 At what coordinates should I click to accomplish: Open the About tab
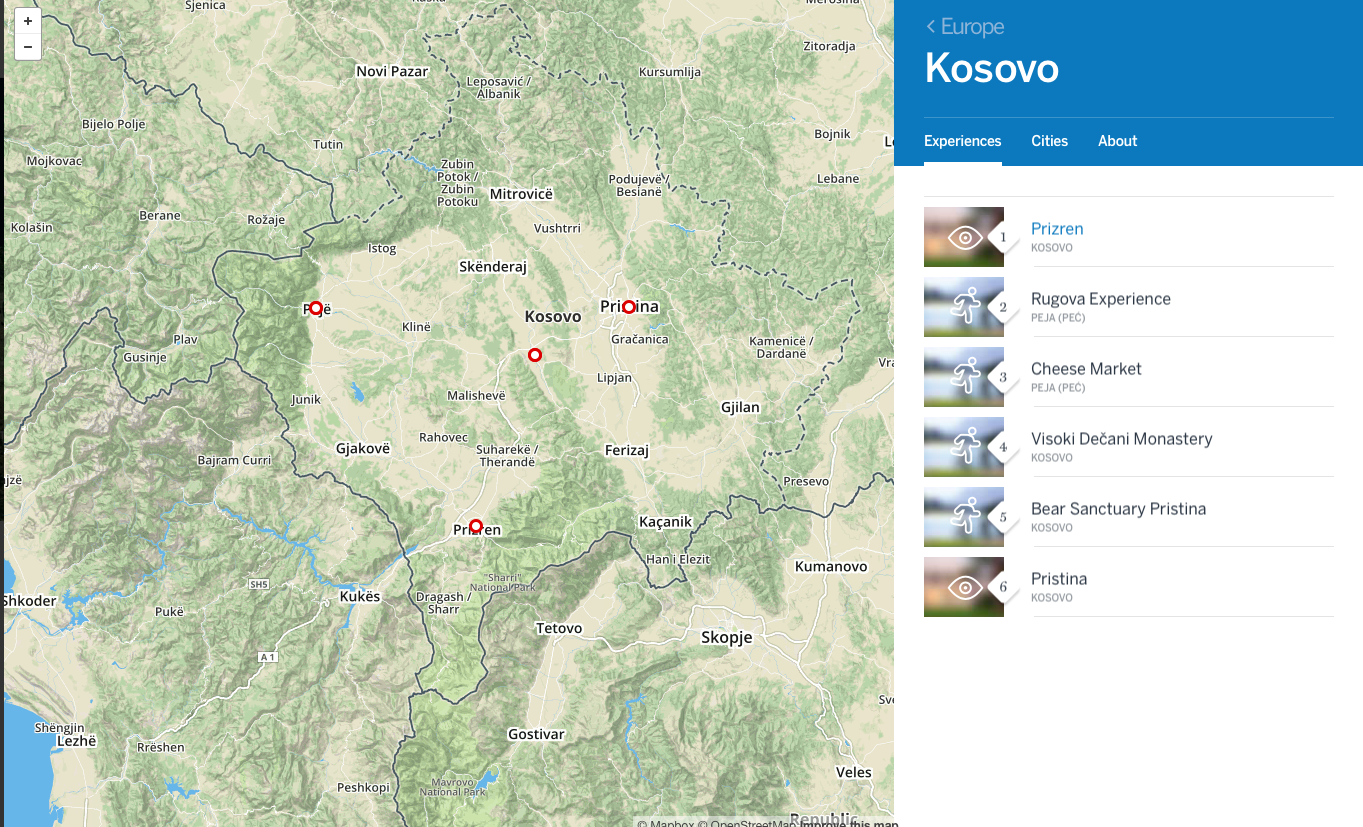(1117, 141)
